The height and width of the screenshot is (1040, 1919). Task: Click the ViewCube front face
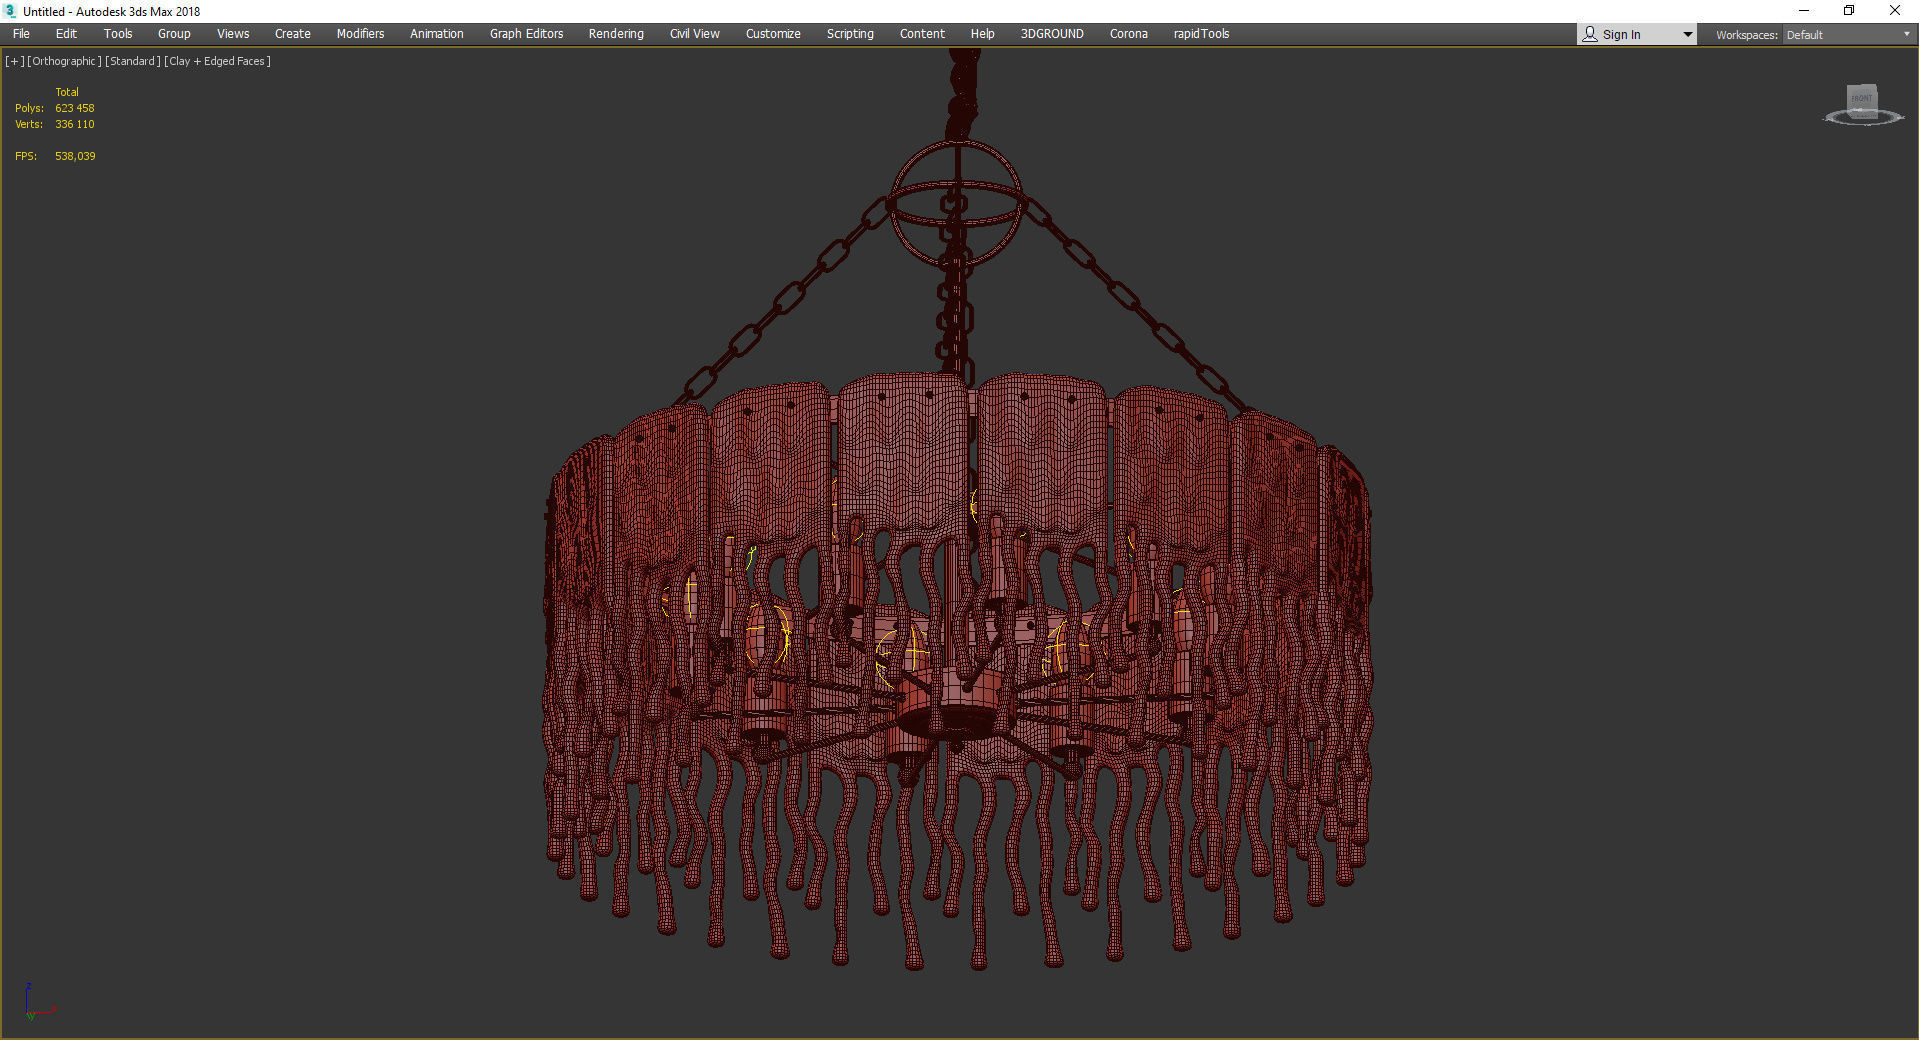[x=1862, y=99]
